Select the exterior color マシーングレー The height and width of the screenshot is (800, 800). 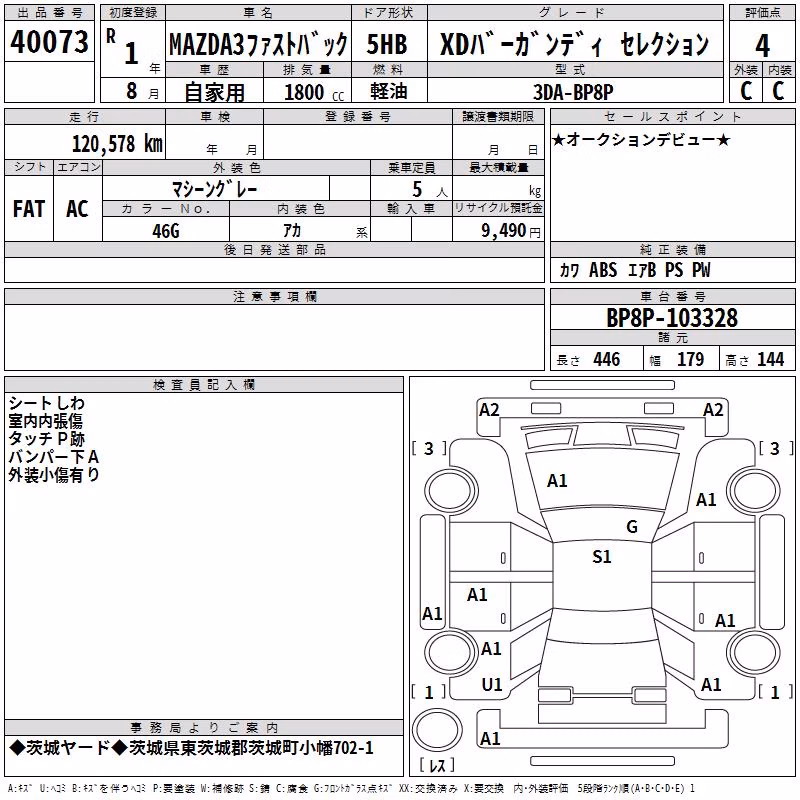pos(215,189)
